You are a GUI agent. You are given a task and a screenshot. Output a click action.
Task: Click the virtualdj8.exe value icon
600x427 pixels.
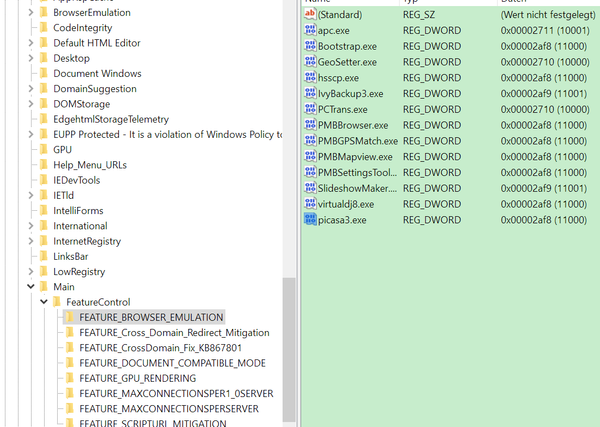tap(309, 204)
